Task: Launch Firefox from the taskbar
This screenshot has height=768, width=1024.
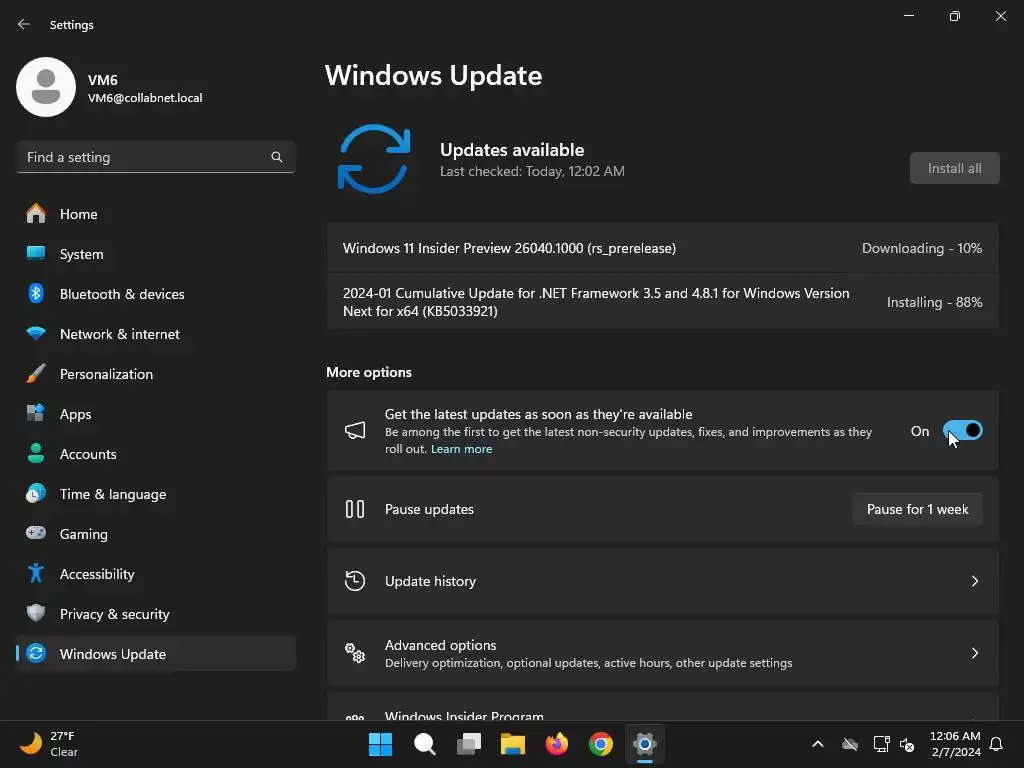Action: pyautogui.click(x=556, y=744)
